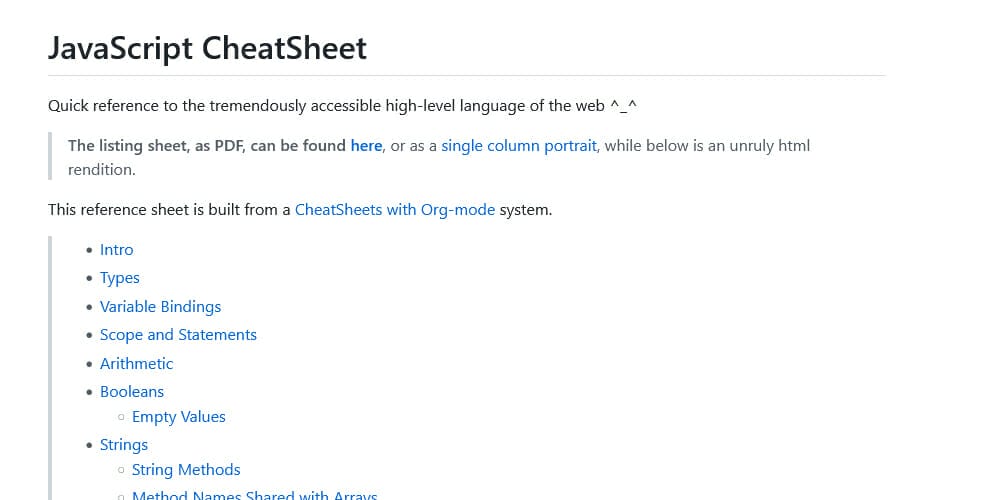Go to the Strings section

124,445
